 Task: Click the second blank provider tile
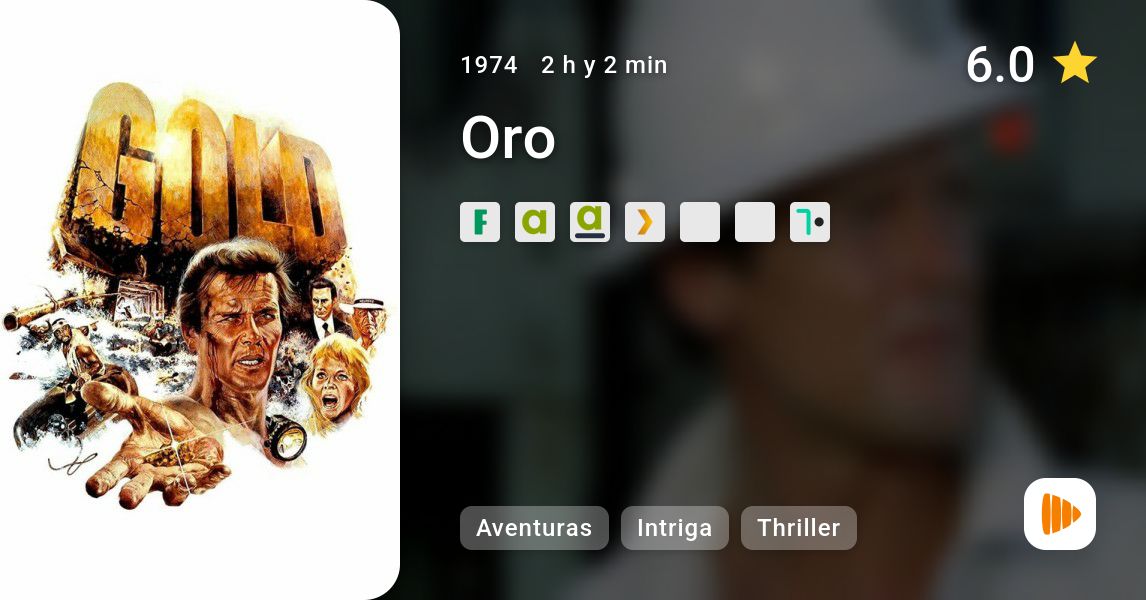point(755,222)
